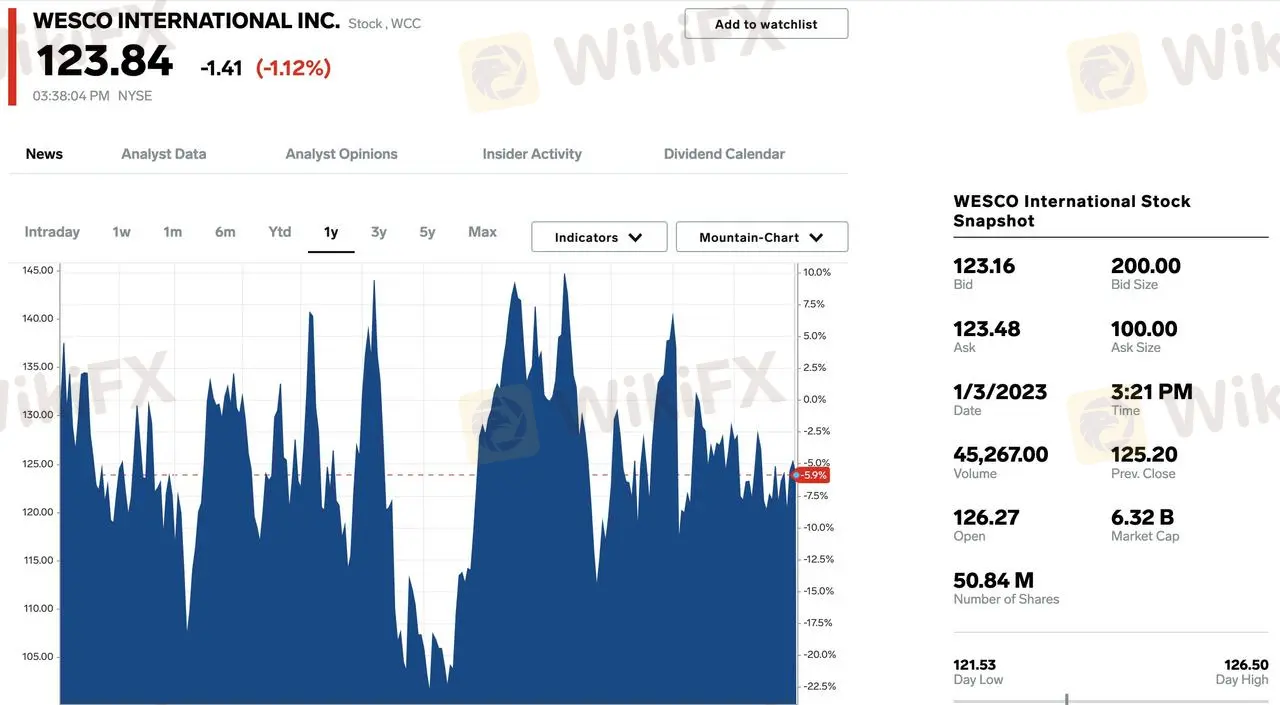Open the News tab
The image size is (1280, 705).
tap(44, 154)
